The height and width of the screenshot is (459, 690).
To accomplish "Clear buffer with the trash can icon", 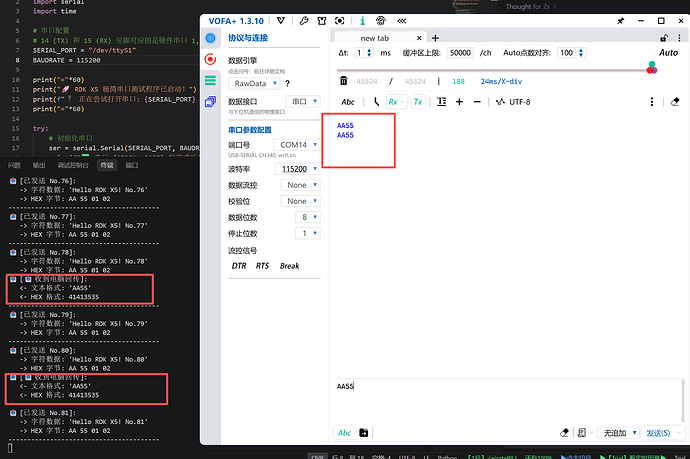I will point(344,81).
